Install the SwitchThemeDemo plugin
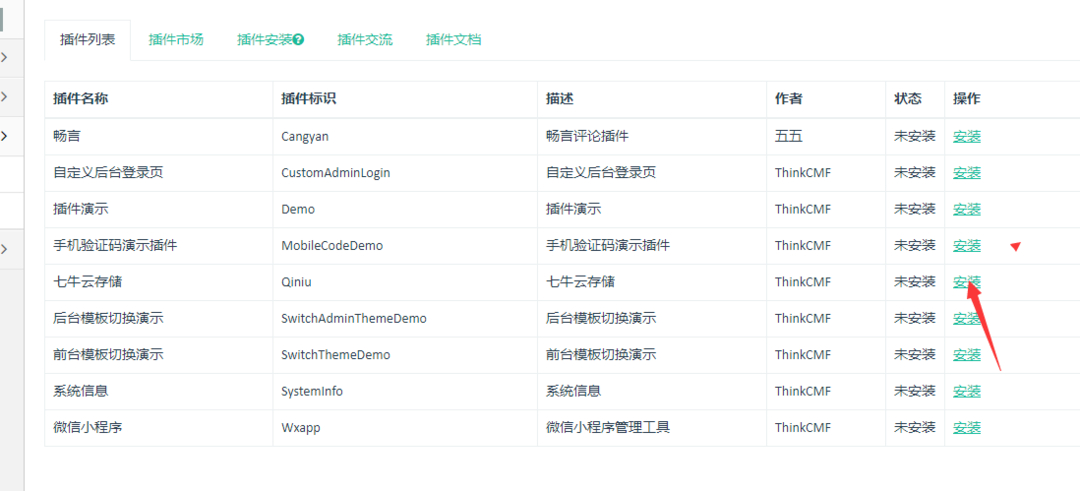 966,355
